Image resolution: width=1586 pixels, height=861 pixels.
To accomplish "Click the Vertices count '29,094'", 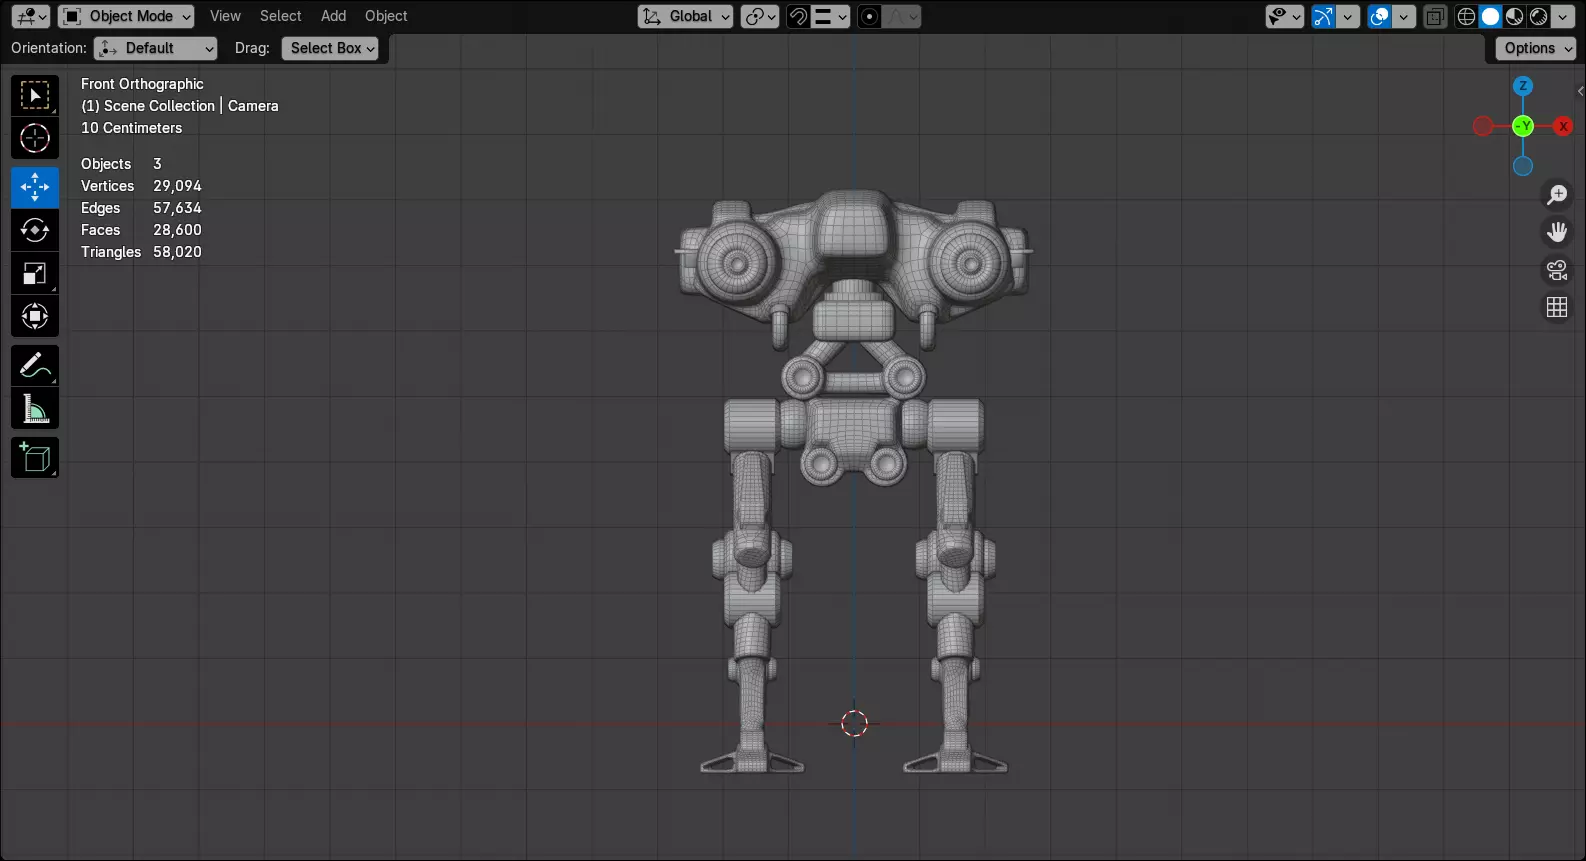I will click(177, 186).
